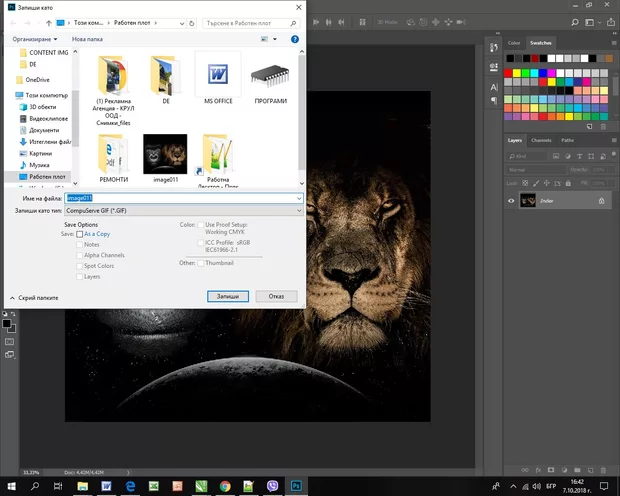Collapse folders with Скрий папките
This screenshot has width=620, height=496.
(x=35, y=297)
